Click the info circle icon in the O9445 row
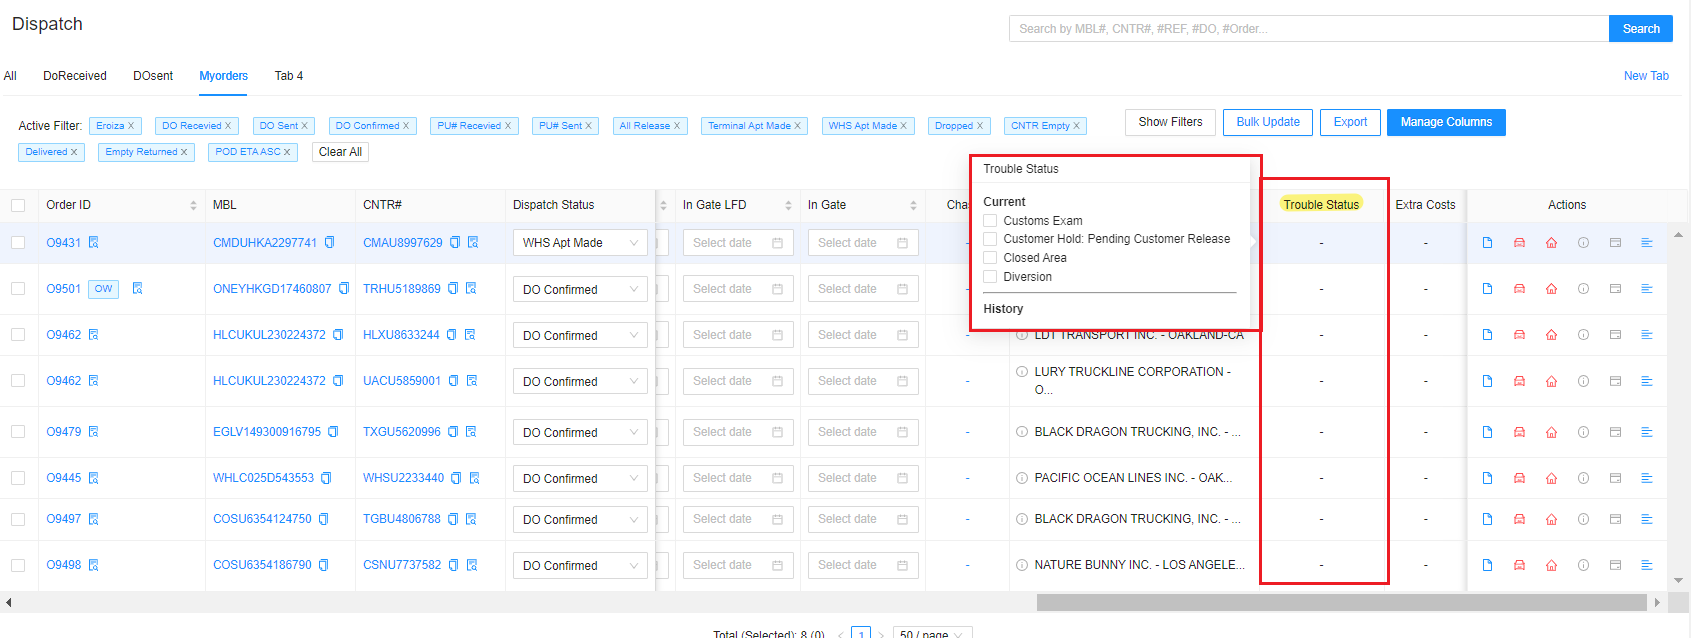1691x638 pixels. point(1583,478)
